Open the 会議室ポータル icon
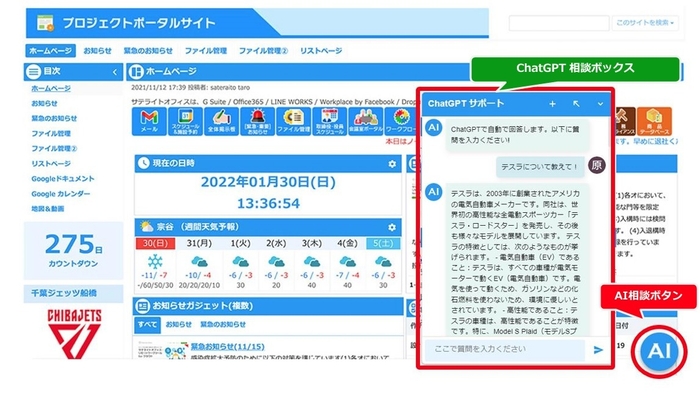The height and width of the screenshot is (397, 700). click(366, 121)
